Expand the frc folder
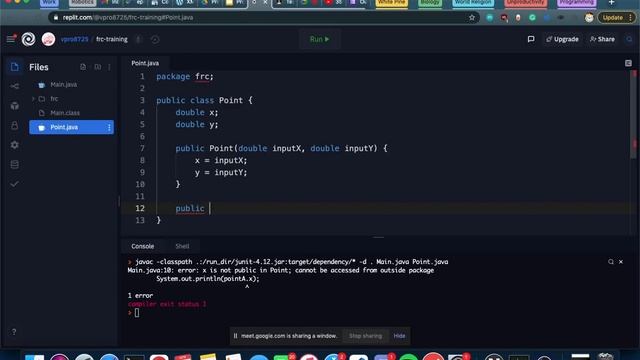The image size is (640, 360). pos(33,99)
